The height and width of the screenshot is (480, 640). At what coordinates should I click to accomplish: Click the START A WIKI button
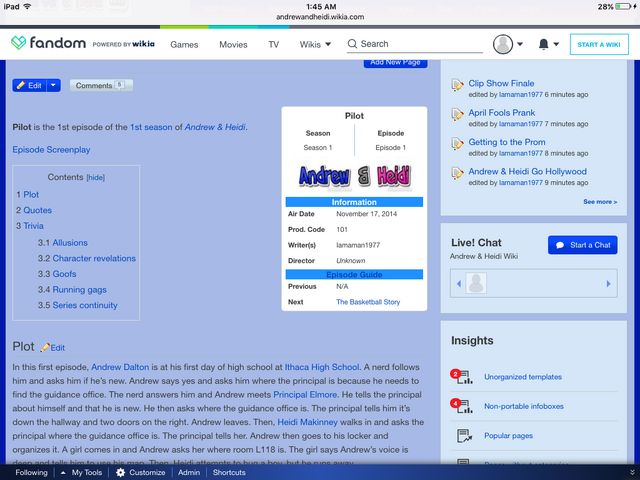pyautogui.click(x=599, y=44)
